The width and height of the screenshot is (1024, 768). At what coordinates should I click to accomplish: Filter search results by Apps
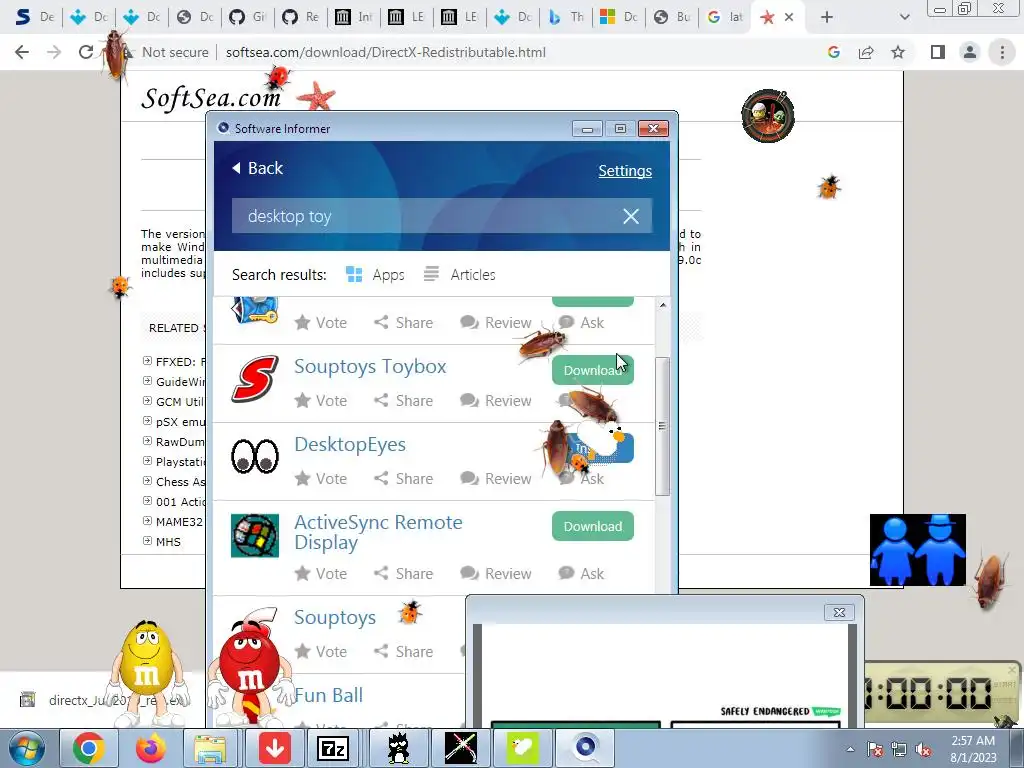tap(376, 275)
